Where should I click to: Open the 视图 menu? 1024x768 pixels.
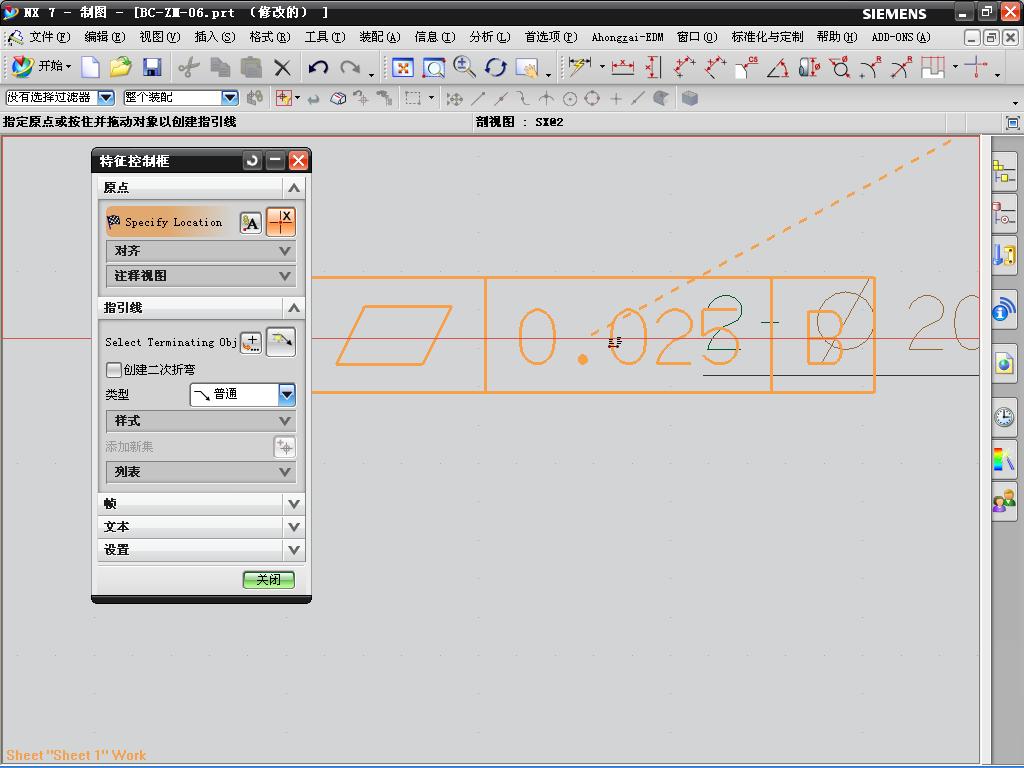[x=159, y=37]
